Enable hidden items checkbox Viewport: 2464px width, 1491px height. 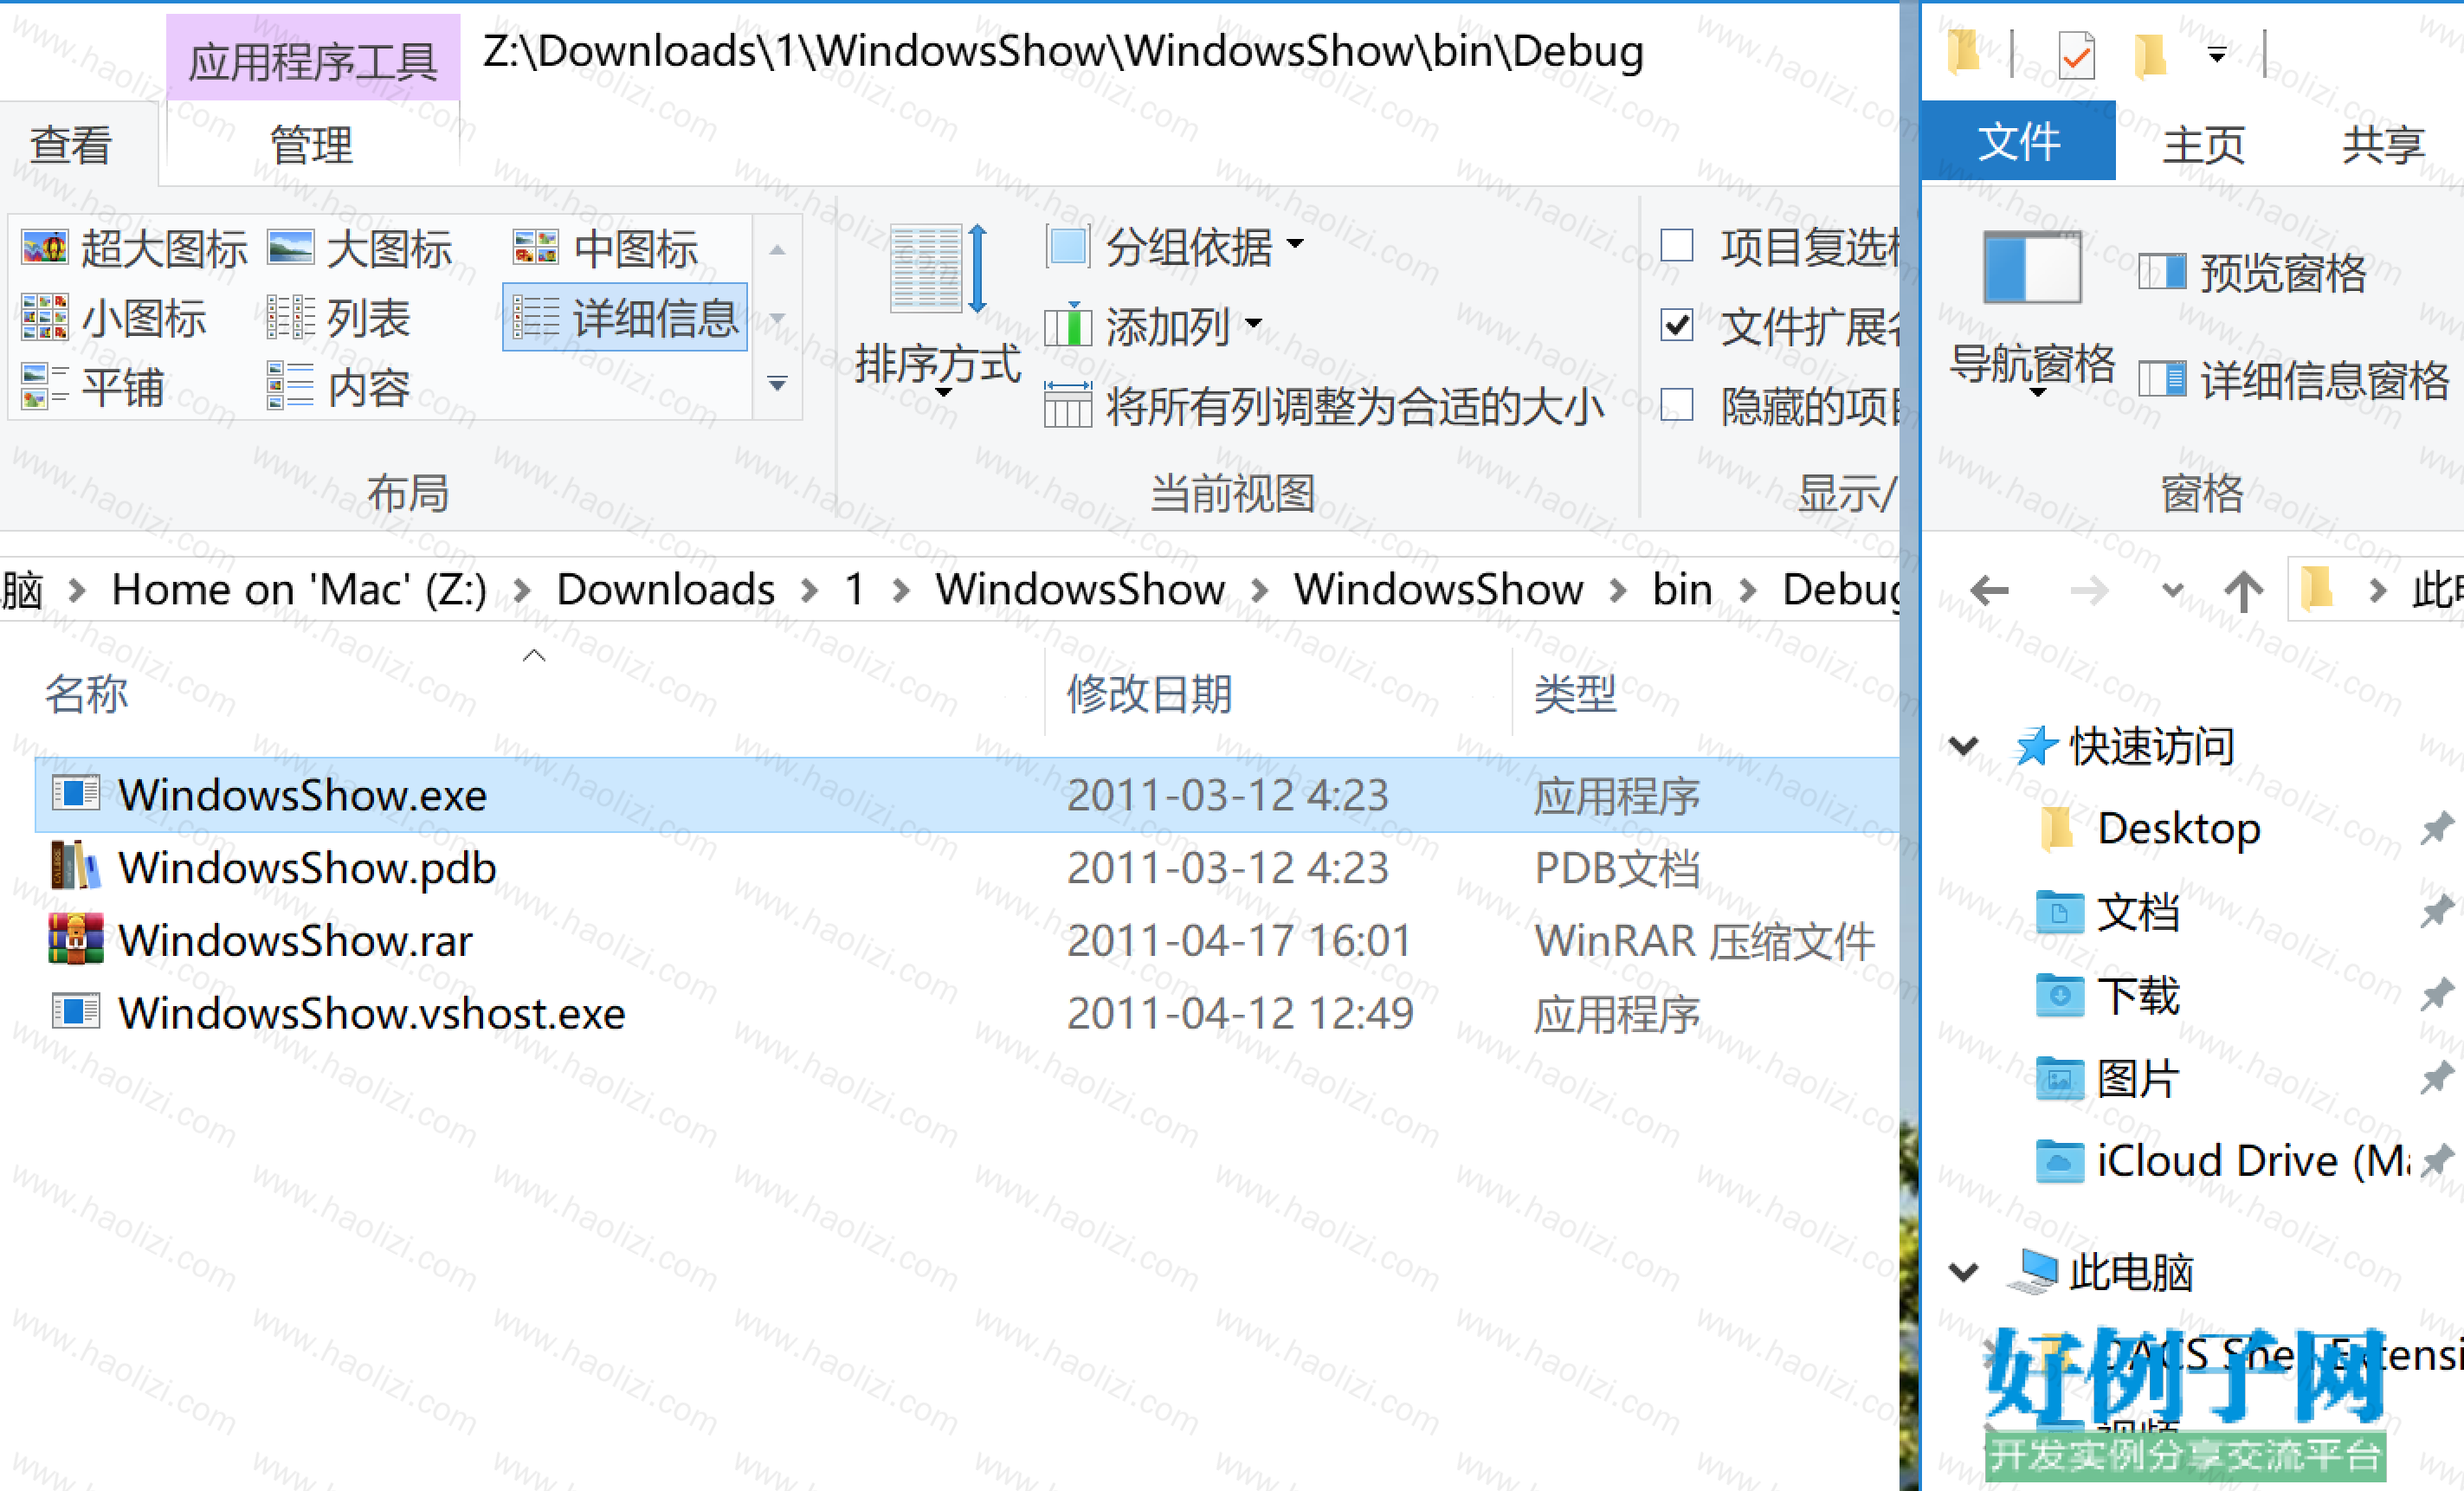coord(1677,405)
